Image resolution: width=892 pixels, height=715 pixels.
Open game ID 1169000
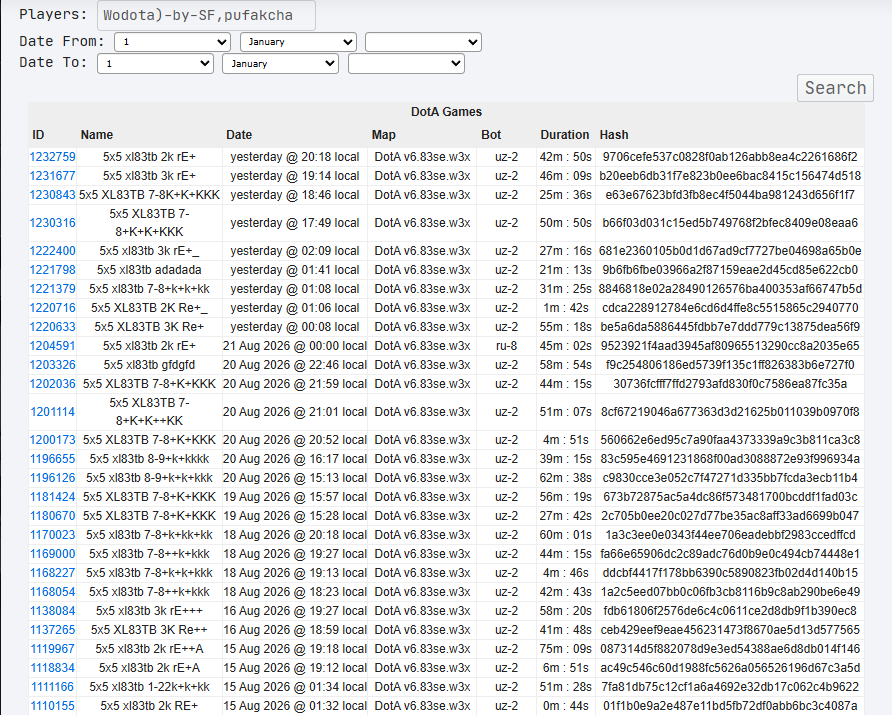coord(52,554)
